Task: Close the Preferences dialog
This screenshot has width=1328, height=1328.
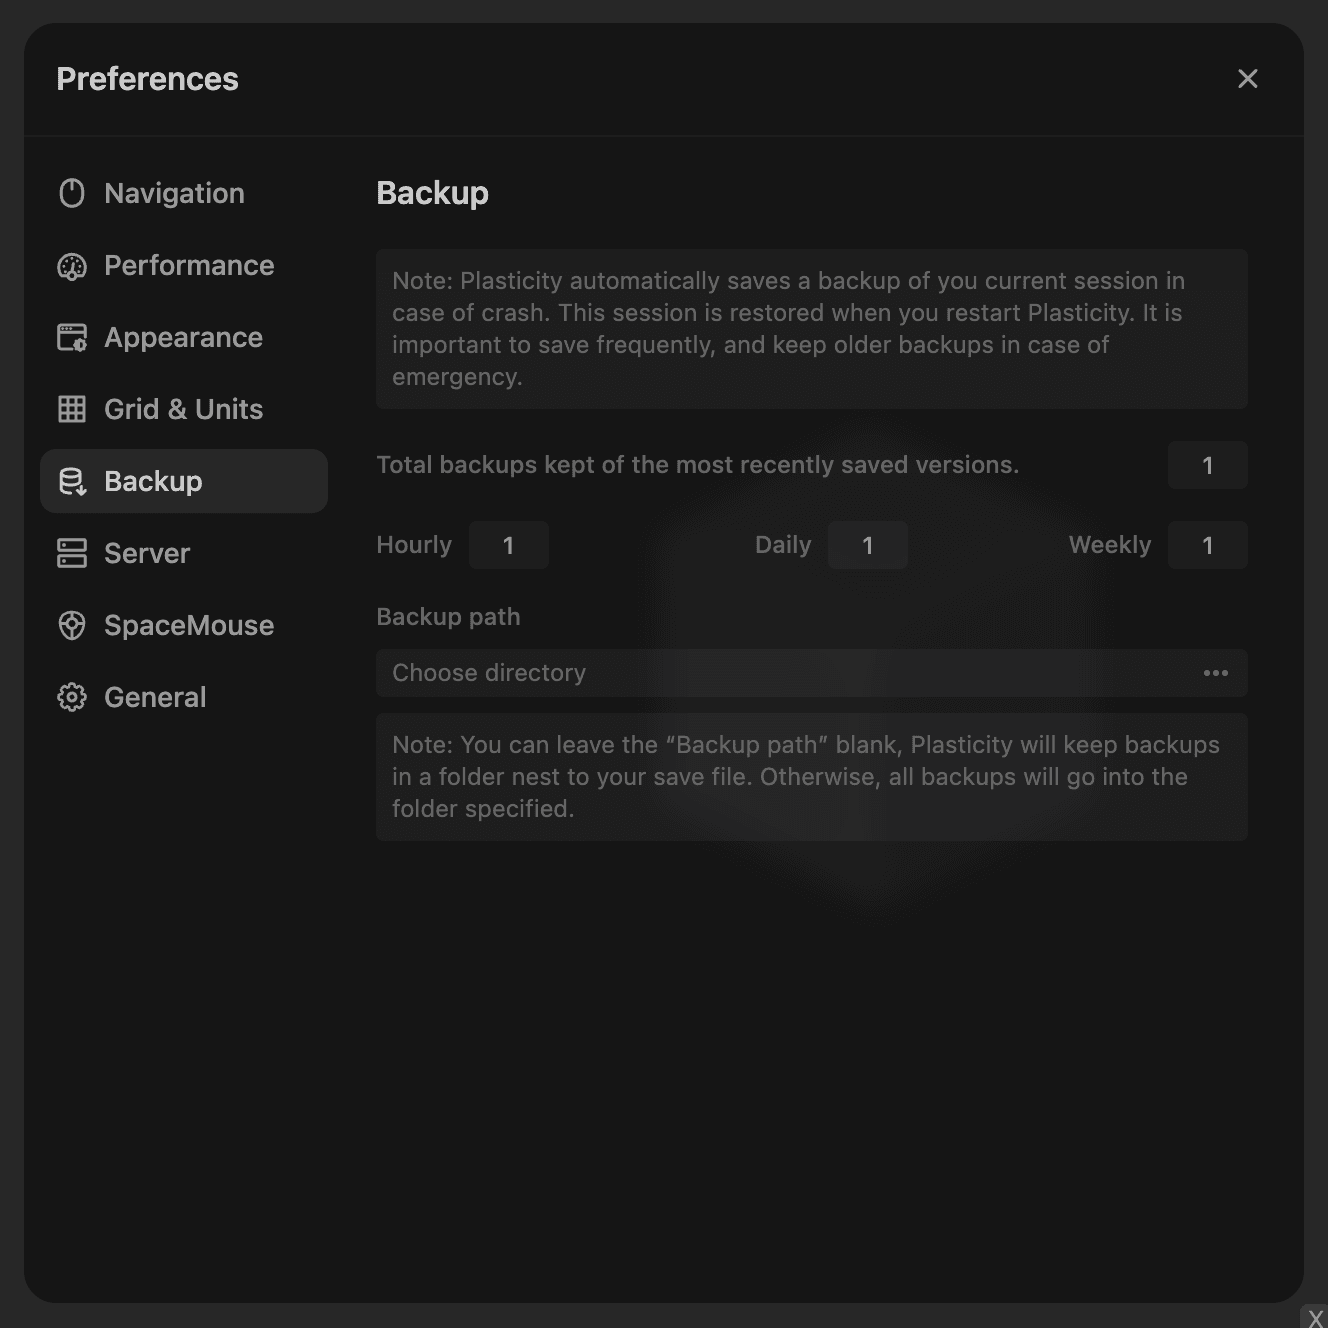Action: tap(1247, 79)
